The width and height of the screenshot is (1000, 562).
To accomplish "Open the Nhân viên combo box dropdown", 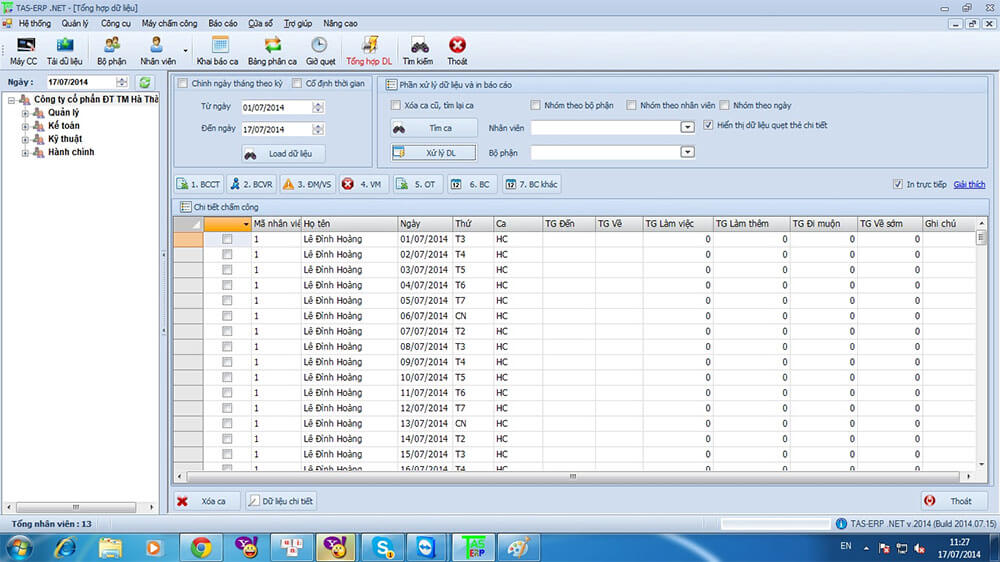I will (x=687, y=128).
